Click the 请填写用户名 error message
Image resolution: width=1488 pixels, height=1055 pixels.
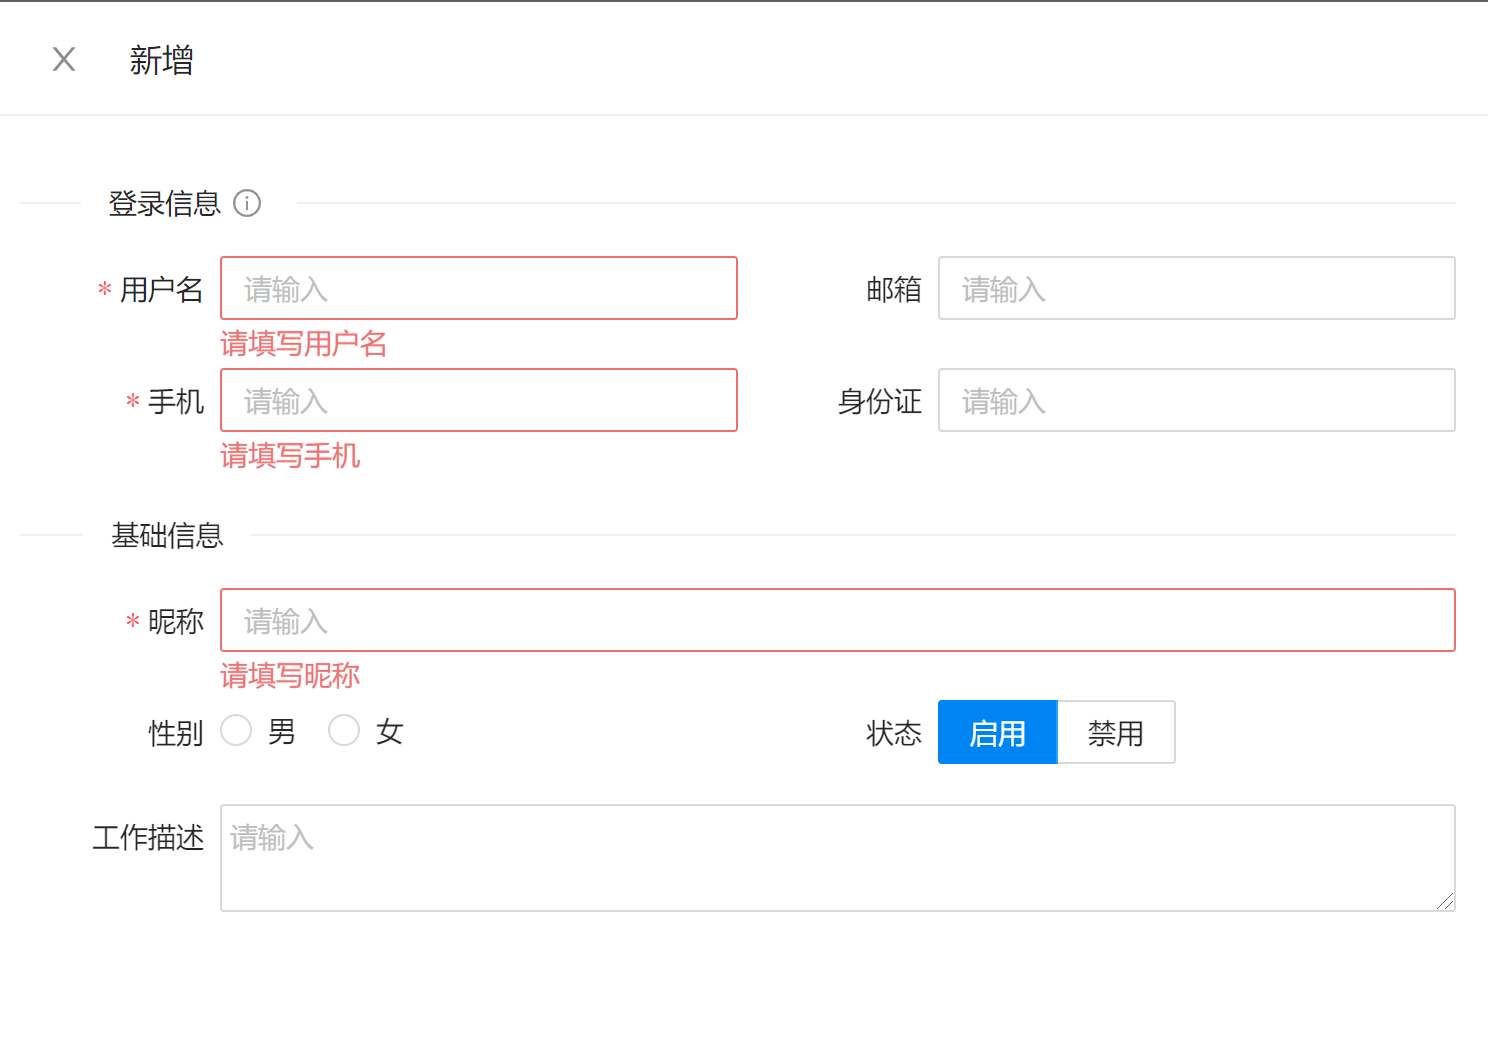point(303,344)
